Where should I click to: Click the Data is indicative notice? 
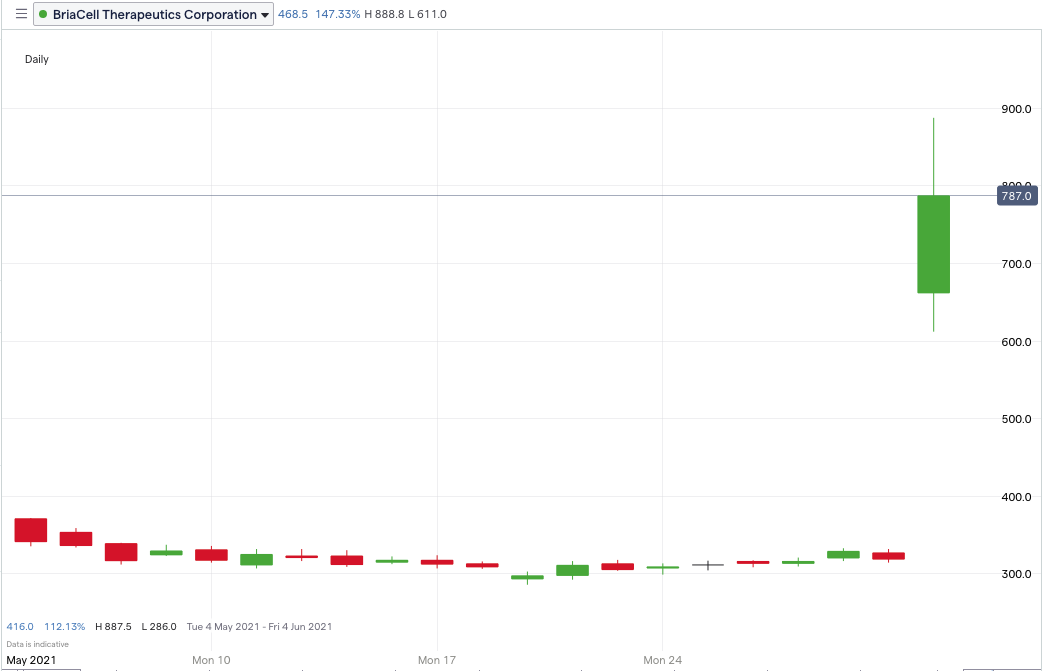point(37,644)
